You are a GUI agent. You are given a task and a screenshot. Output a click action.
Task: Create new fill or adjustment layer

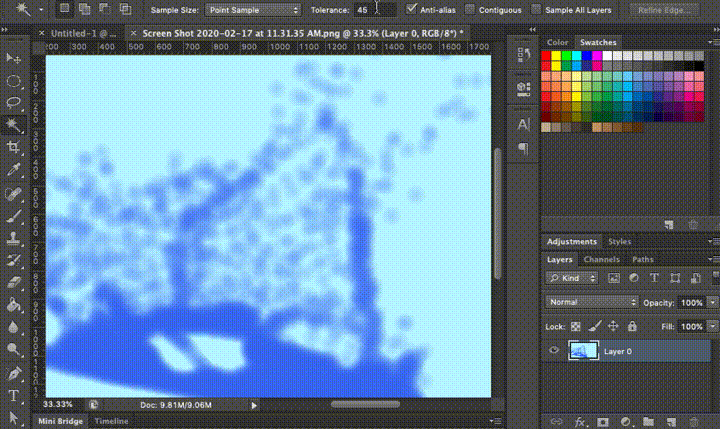[x=625, y=422]
